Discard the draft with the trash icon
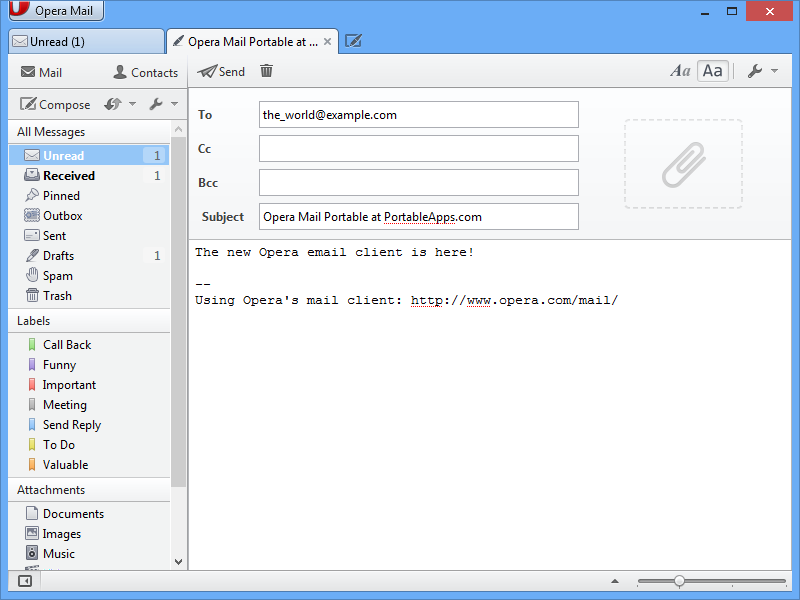The height and width of the screenshot is (600, 800). pos(266,71)
